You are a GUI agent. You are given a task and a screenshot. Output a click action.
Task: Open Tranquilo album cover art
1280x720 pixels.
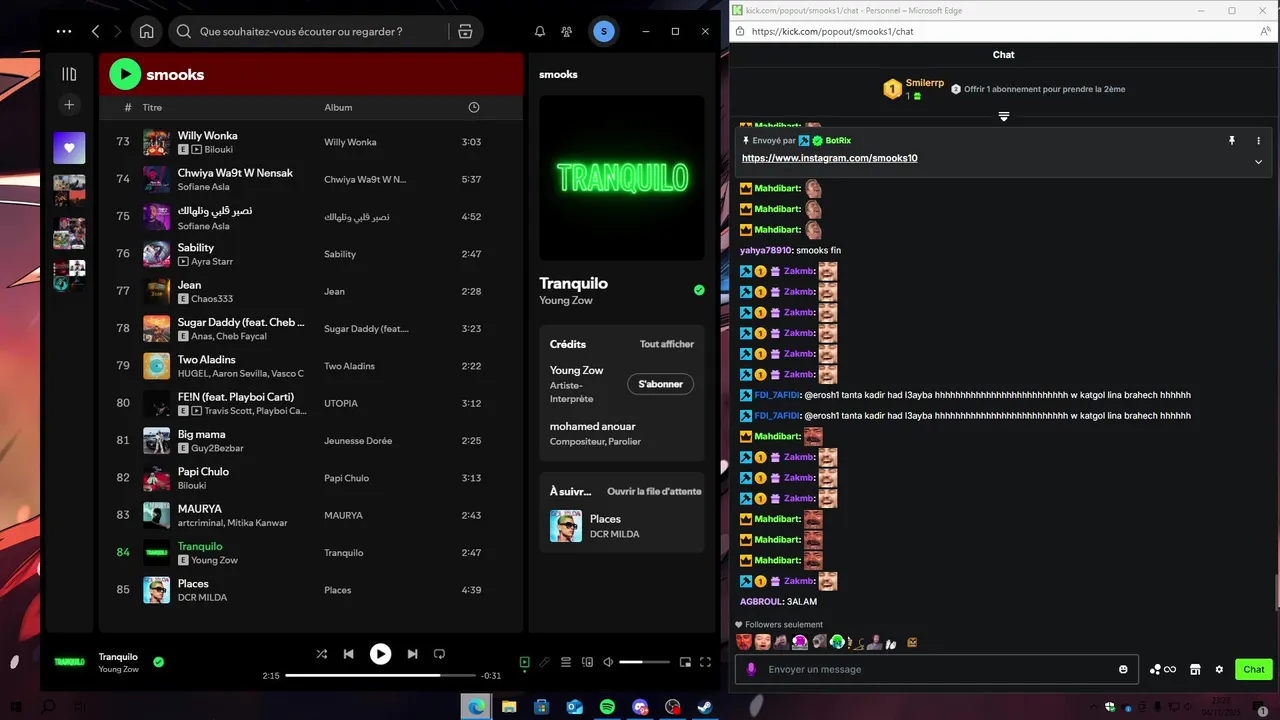[621, 178]
